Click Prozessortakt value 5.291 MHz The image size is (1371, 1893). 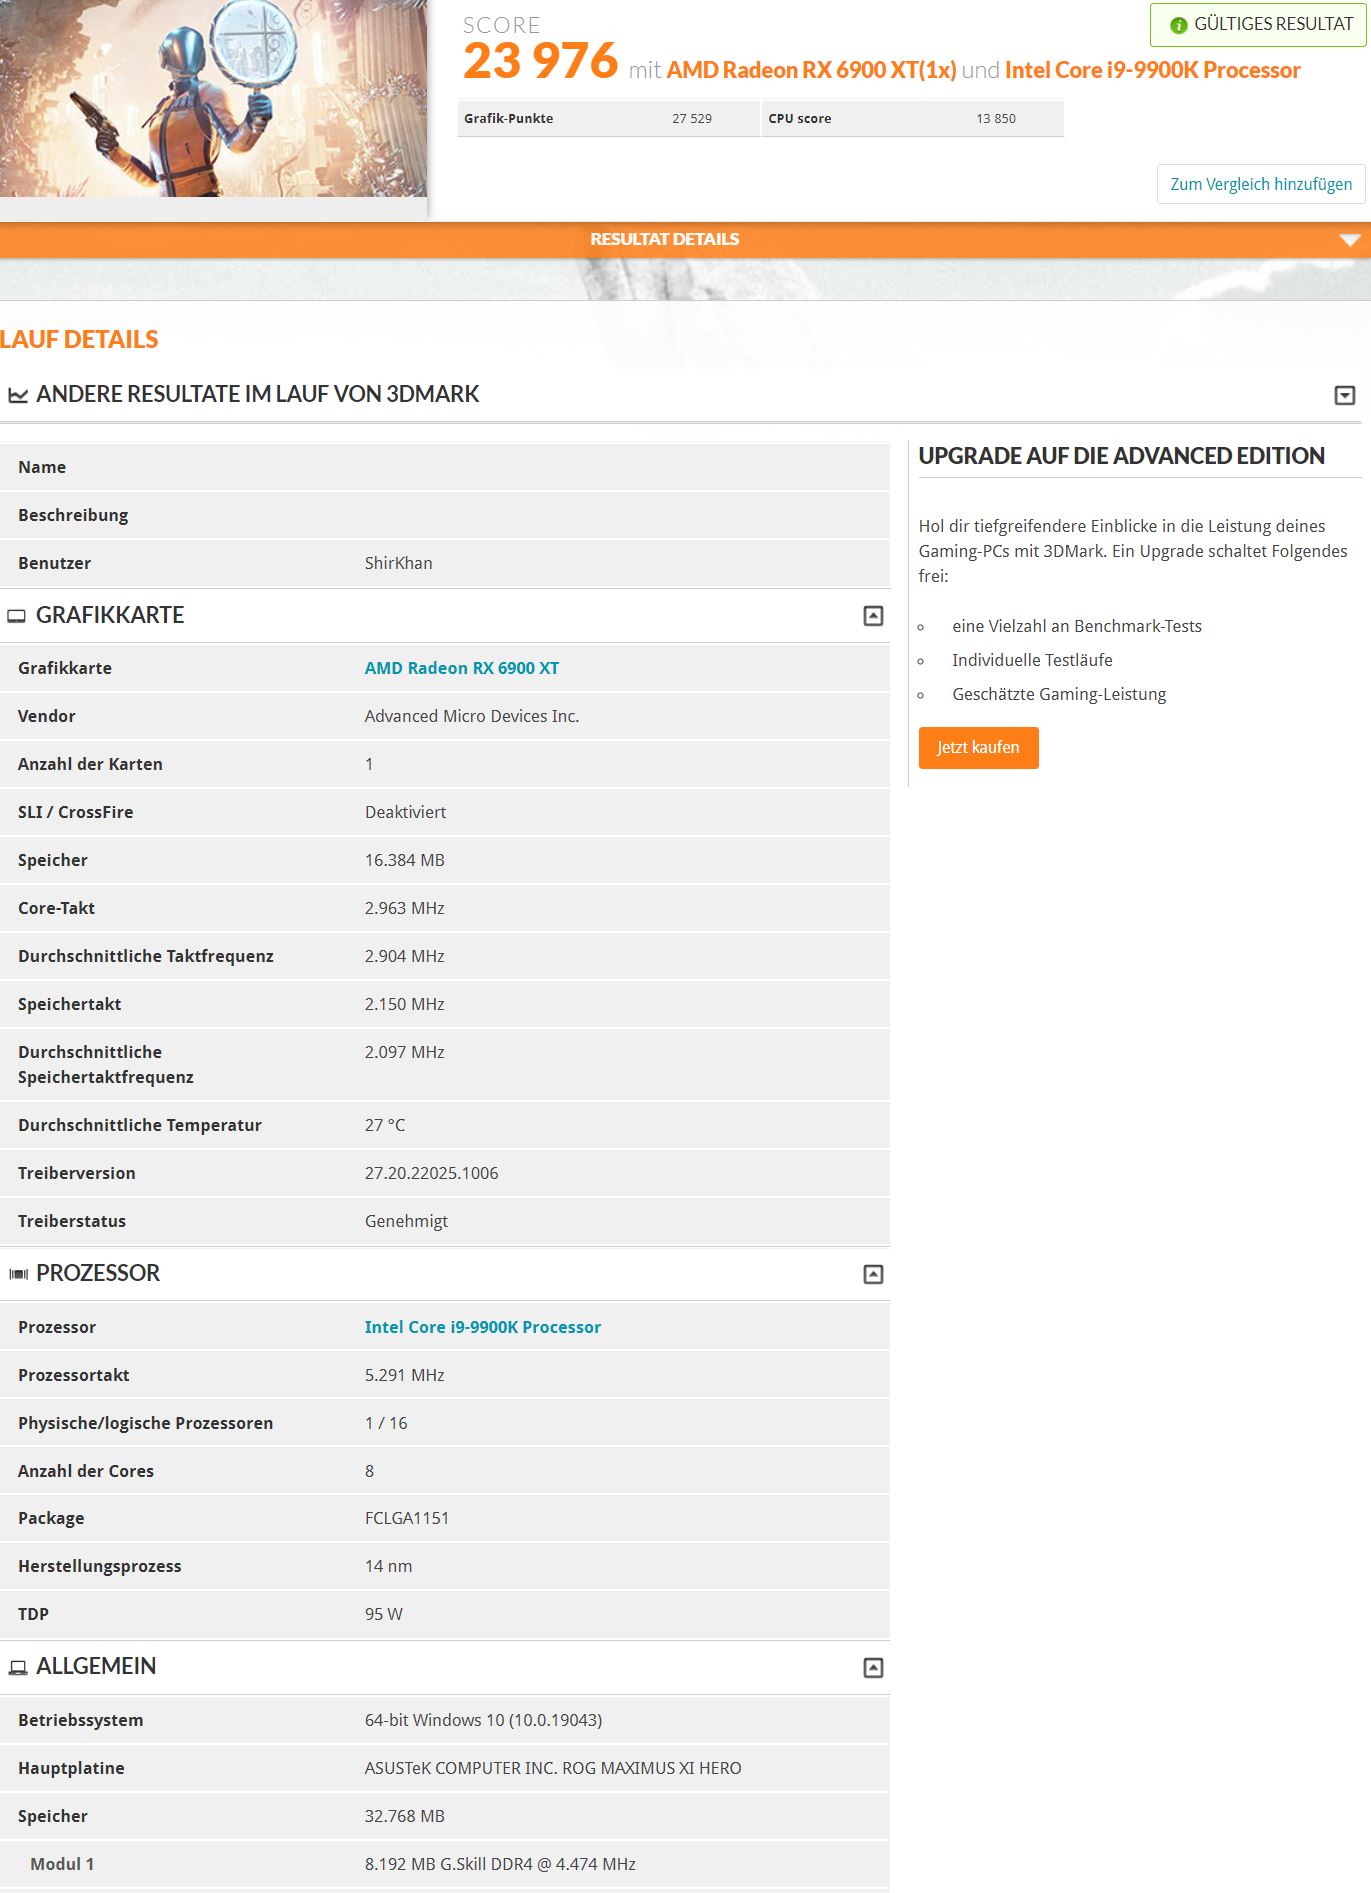click(x=405, y=1375)
